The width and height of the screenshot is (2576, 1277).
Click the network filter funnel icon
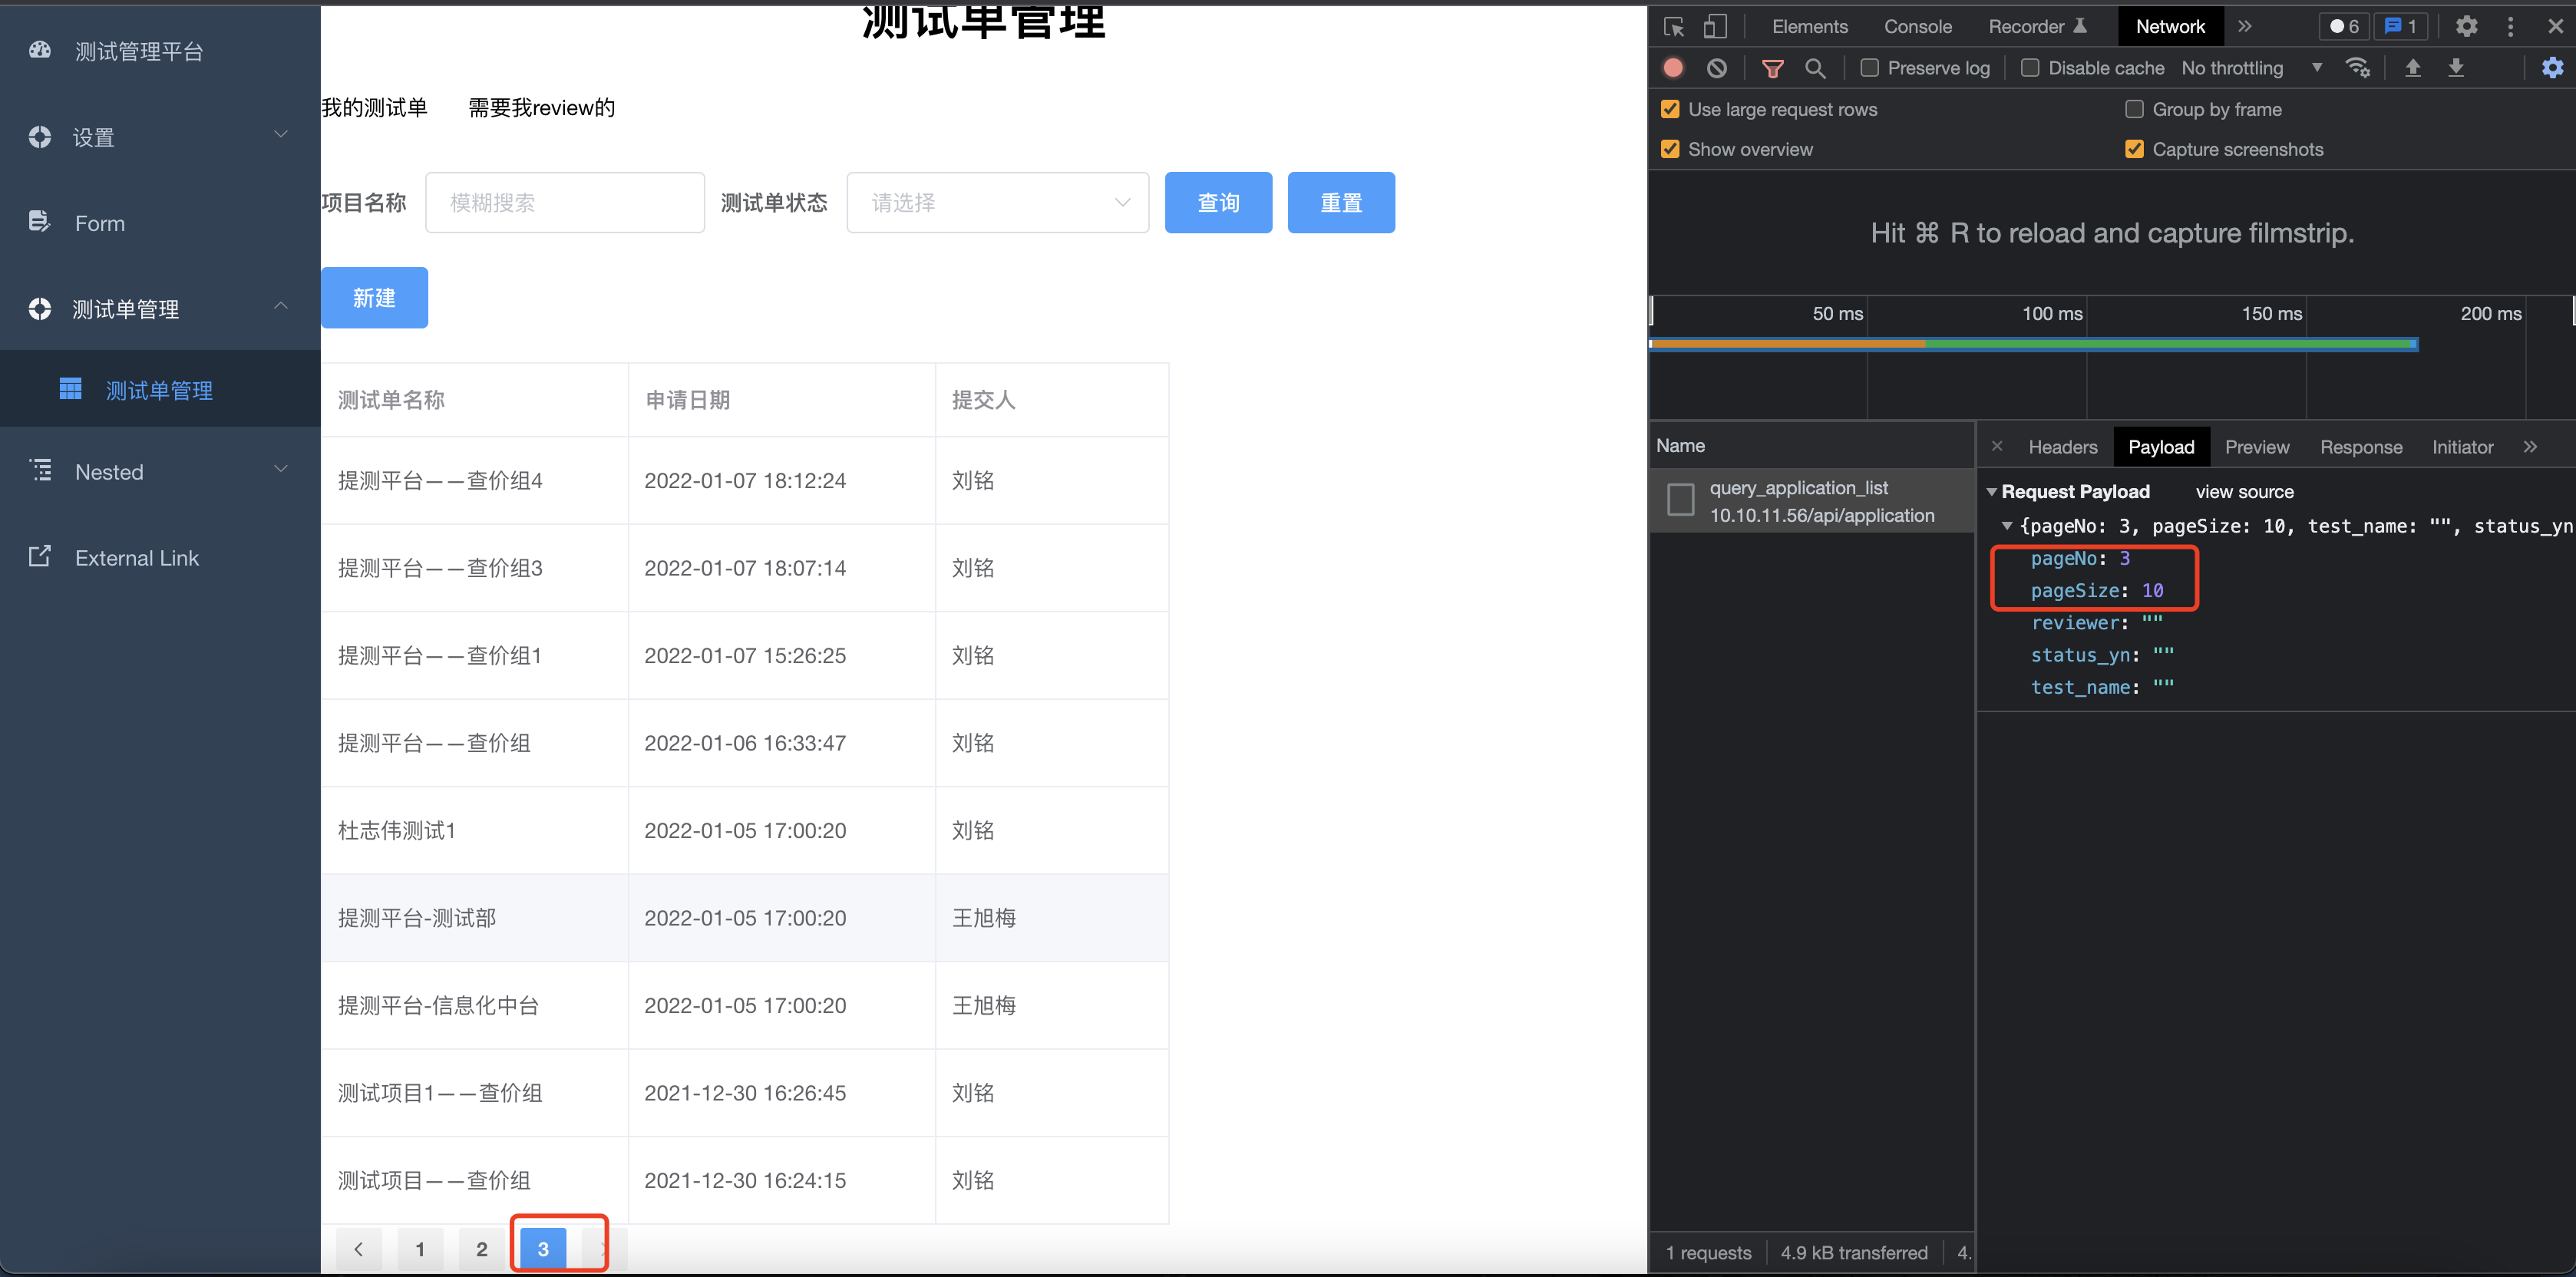point(1772,68)
